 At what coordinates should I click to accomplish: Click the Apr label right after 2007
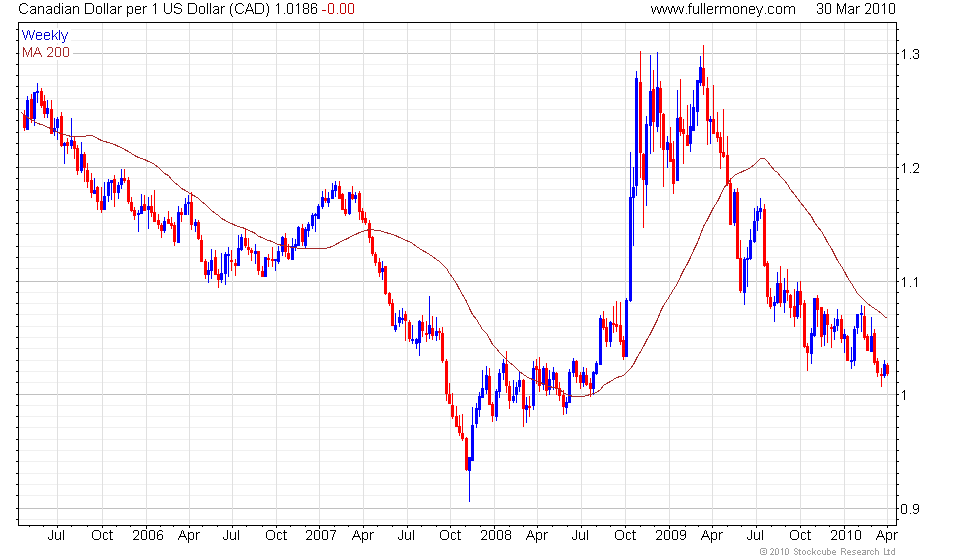[x=362, y=536]
